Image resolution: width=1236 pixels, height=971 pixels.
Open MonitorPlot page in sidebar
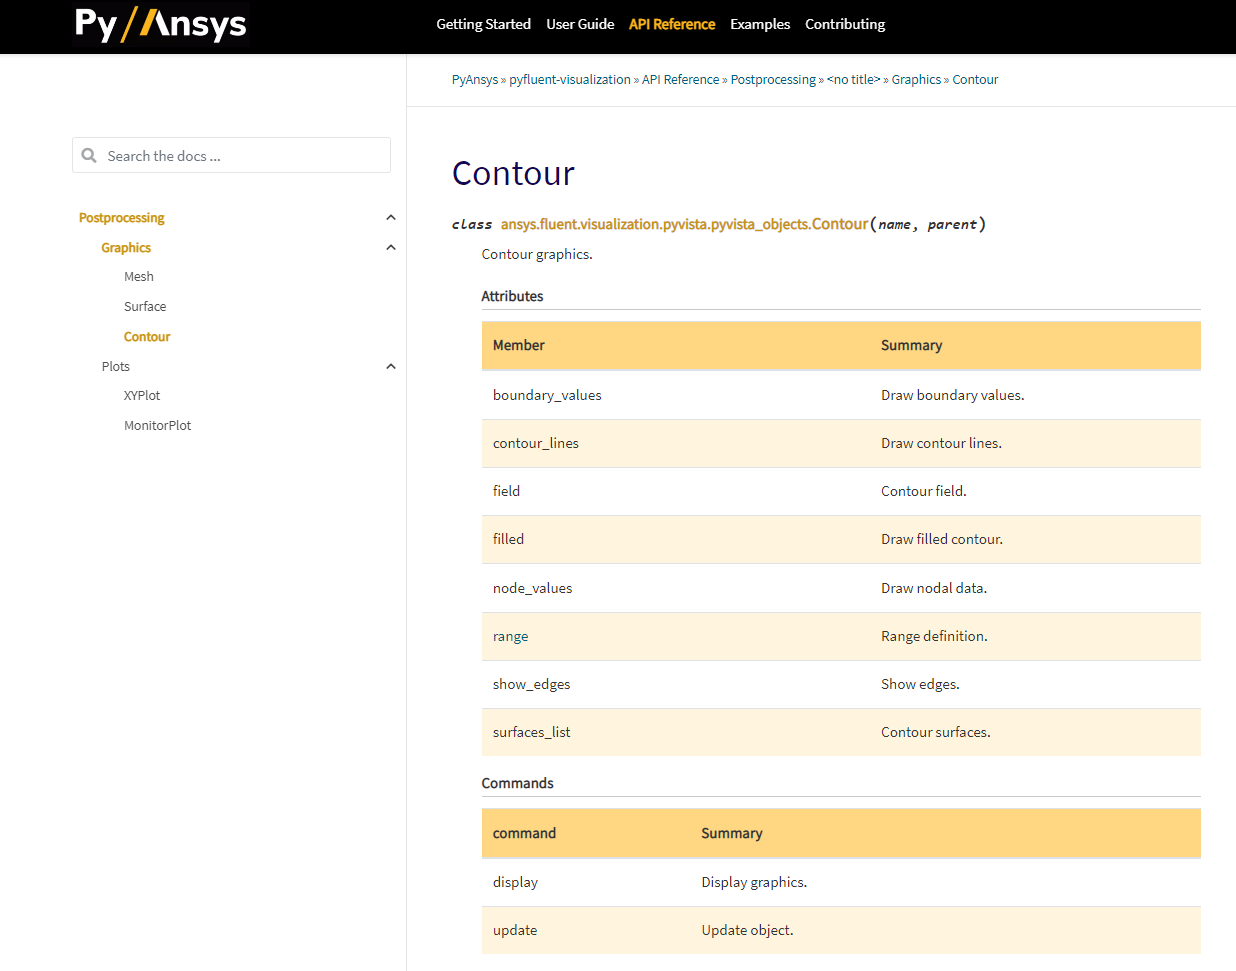(157, 426)
